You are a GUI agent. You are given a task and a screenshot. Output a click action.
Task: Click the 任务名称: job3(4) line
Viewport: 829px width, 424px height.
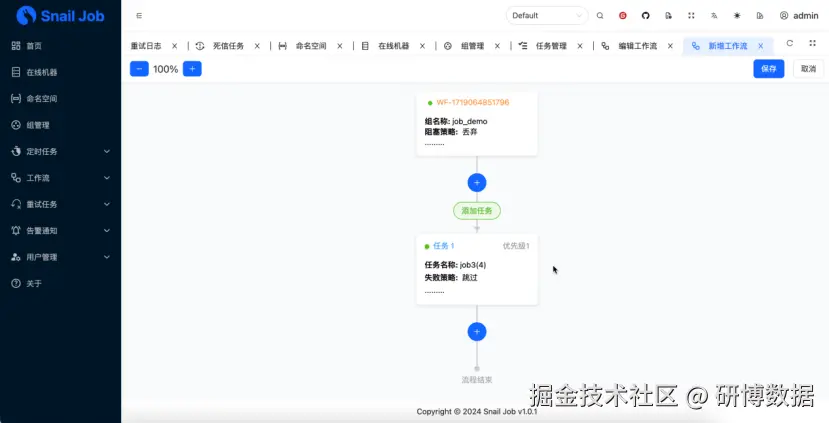tap(455, 265)
